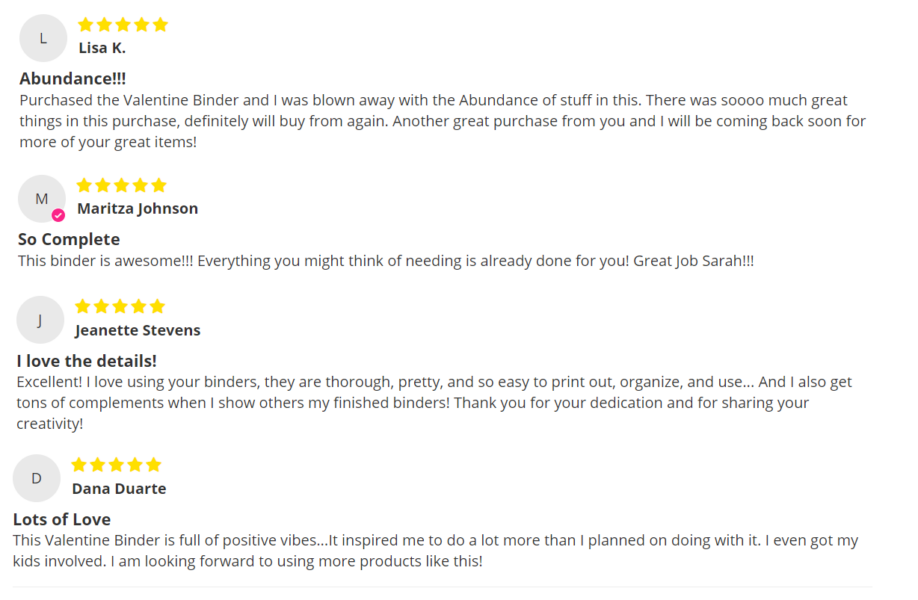
Task: Click Maritza Johnson's "M" avatar circle
Action: click(42, 199)
